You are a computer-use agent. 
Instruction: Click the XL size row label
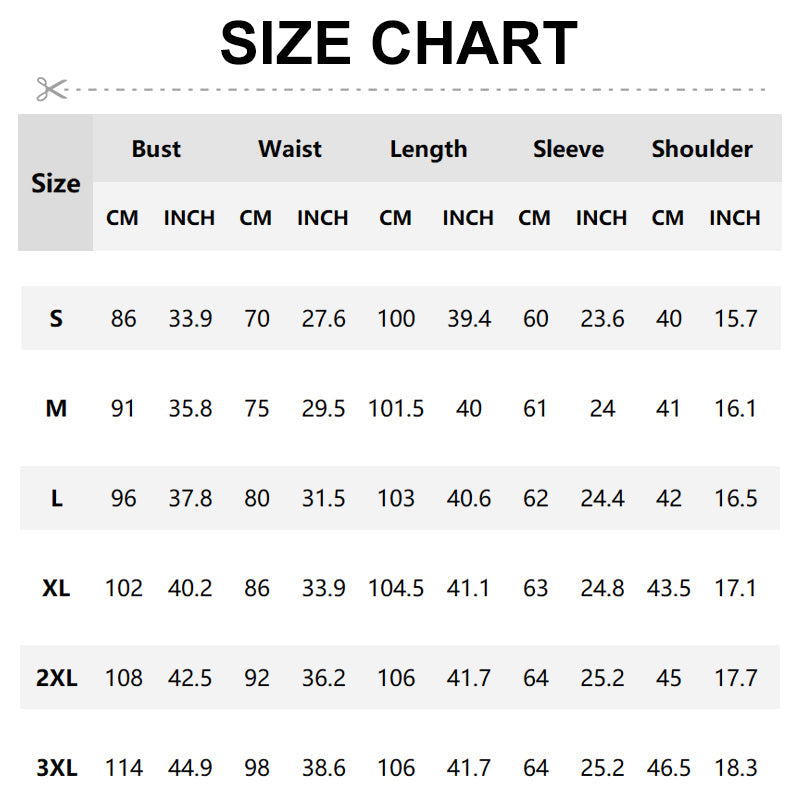pyautogui.click(x=56, y=588)
